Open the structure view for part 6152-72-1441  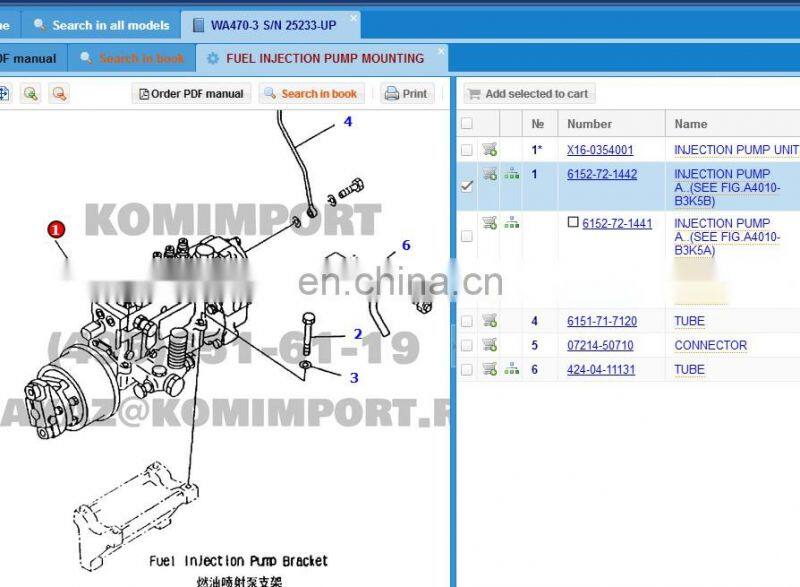(512, 222)
